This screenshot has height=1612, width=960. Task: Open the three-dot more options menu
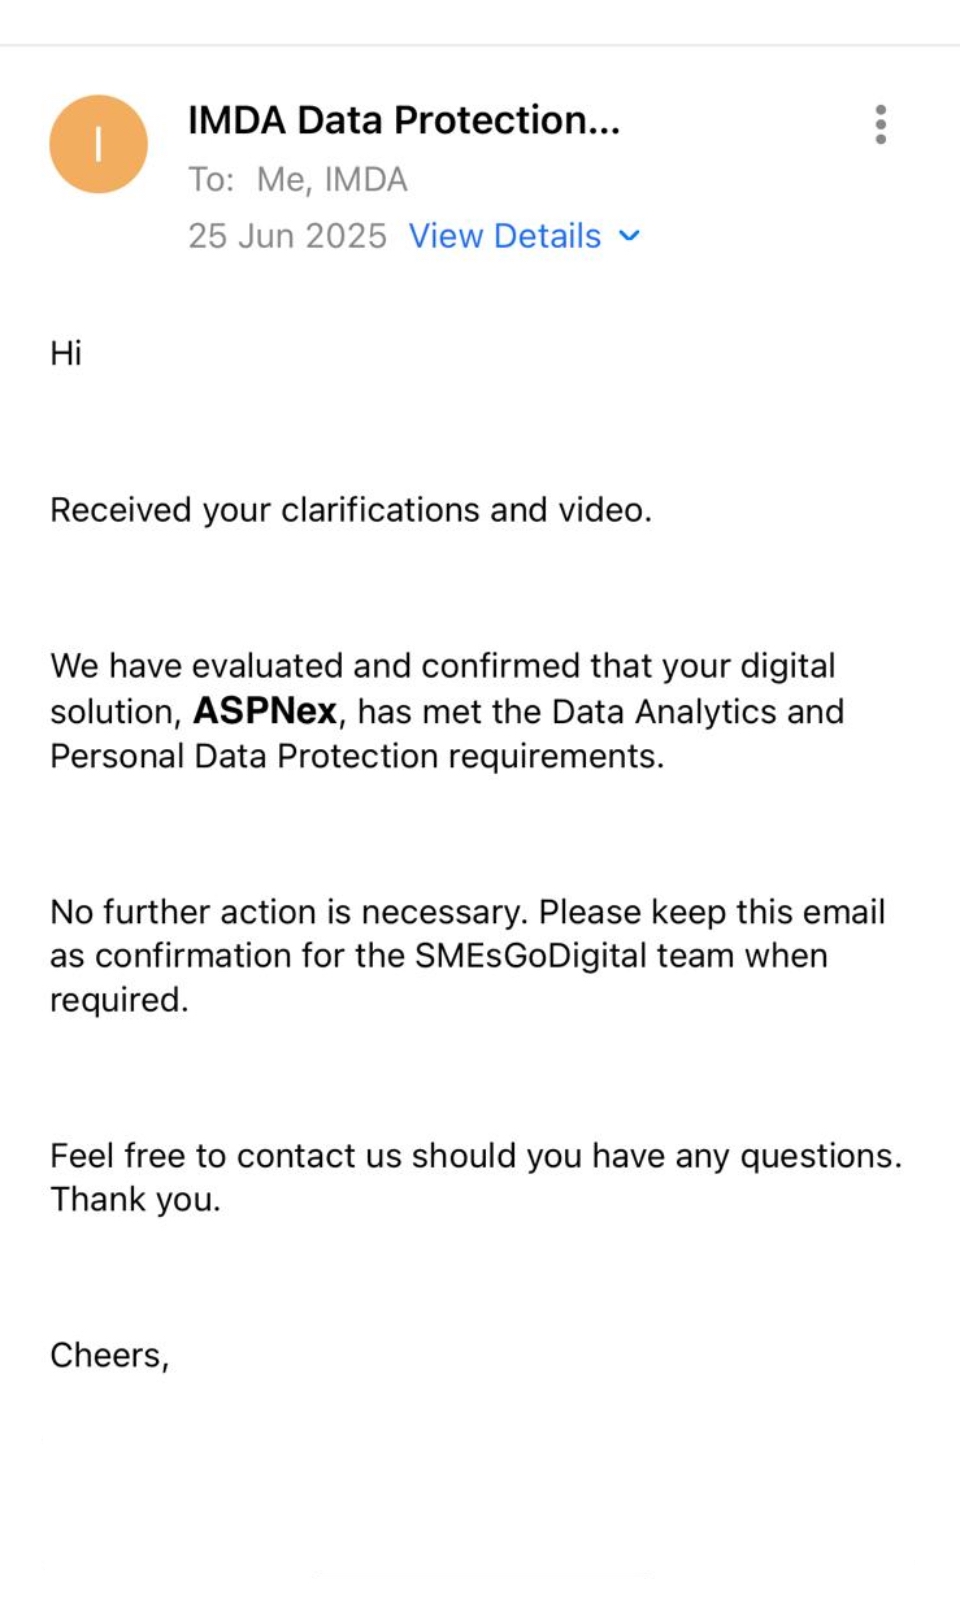tap(880, 125)
